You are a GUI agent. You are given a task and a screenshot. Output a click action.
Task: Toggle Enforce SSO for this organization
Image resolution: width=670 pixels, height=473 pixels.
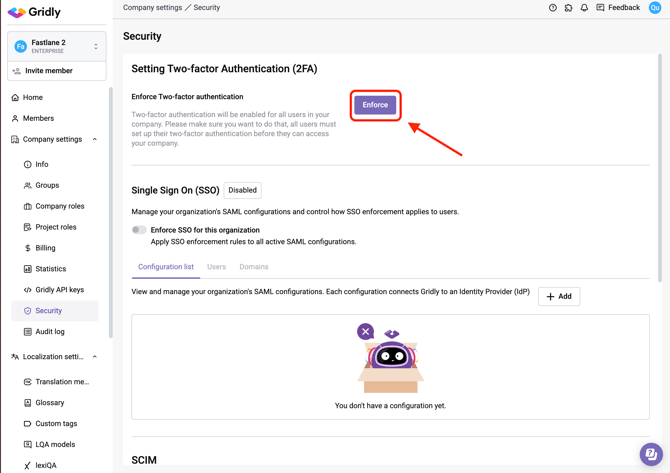click(x=139, y=230)
